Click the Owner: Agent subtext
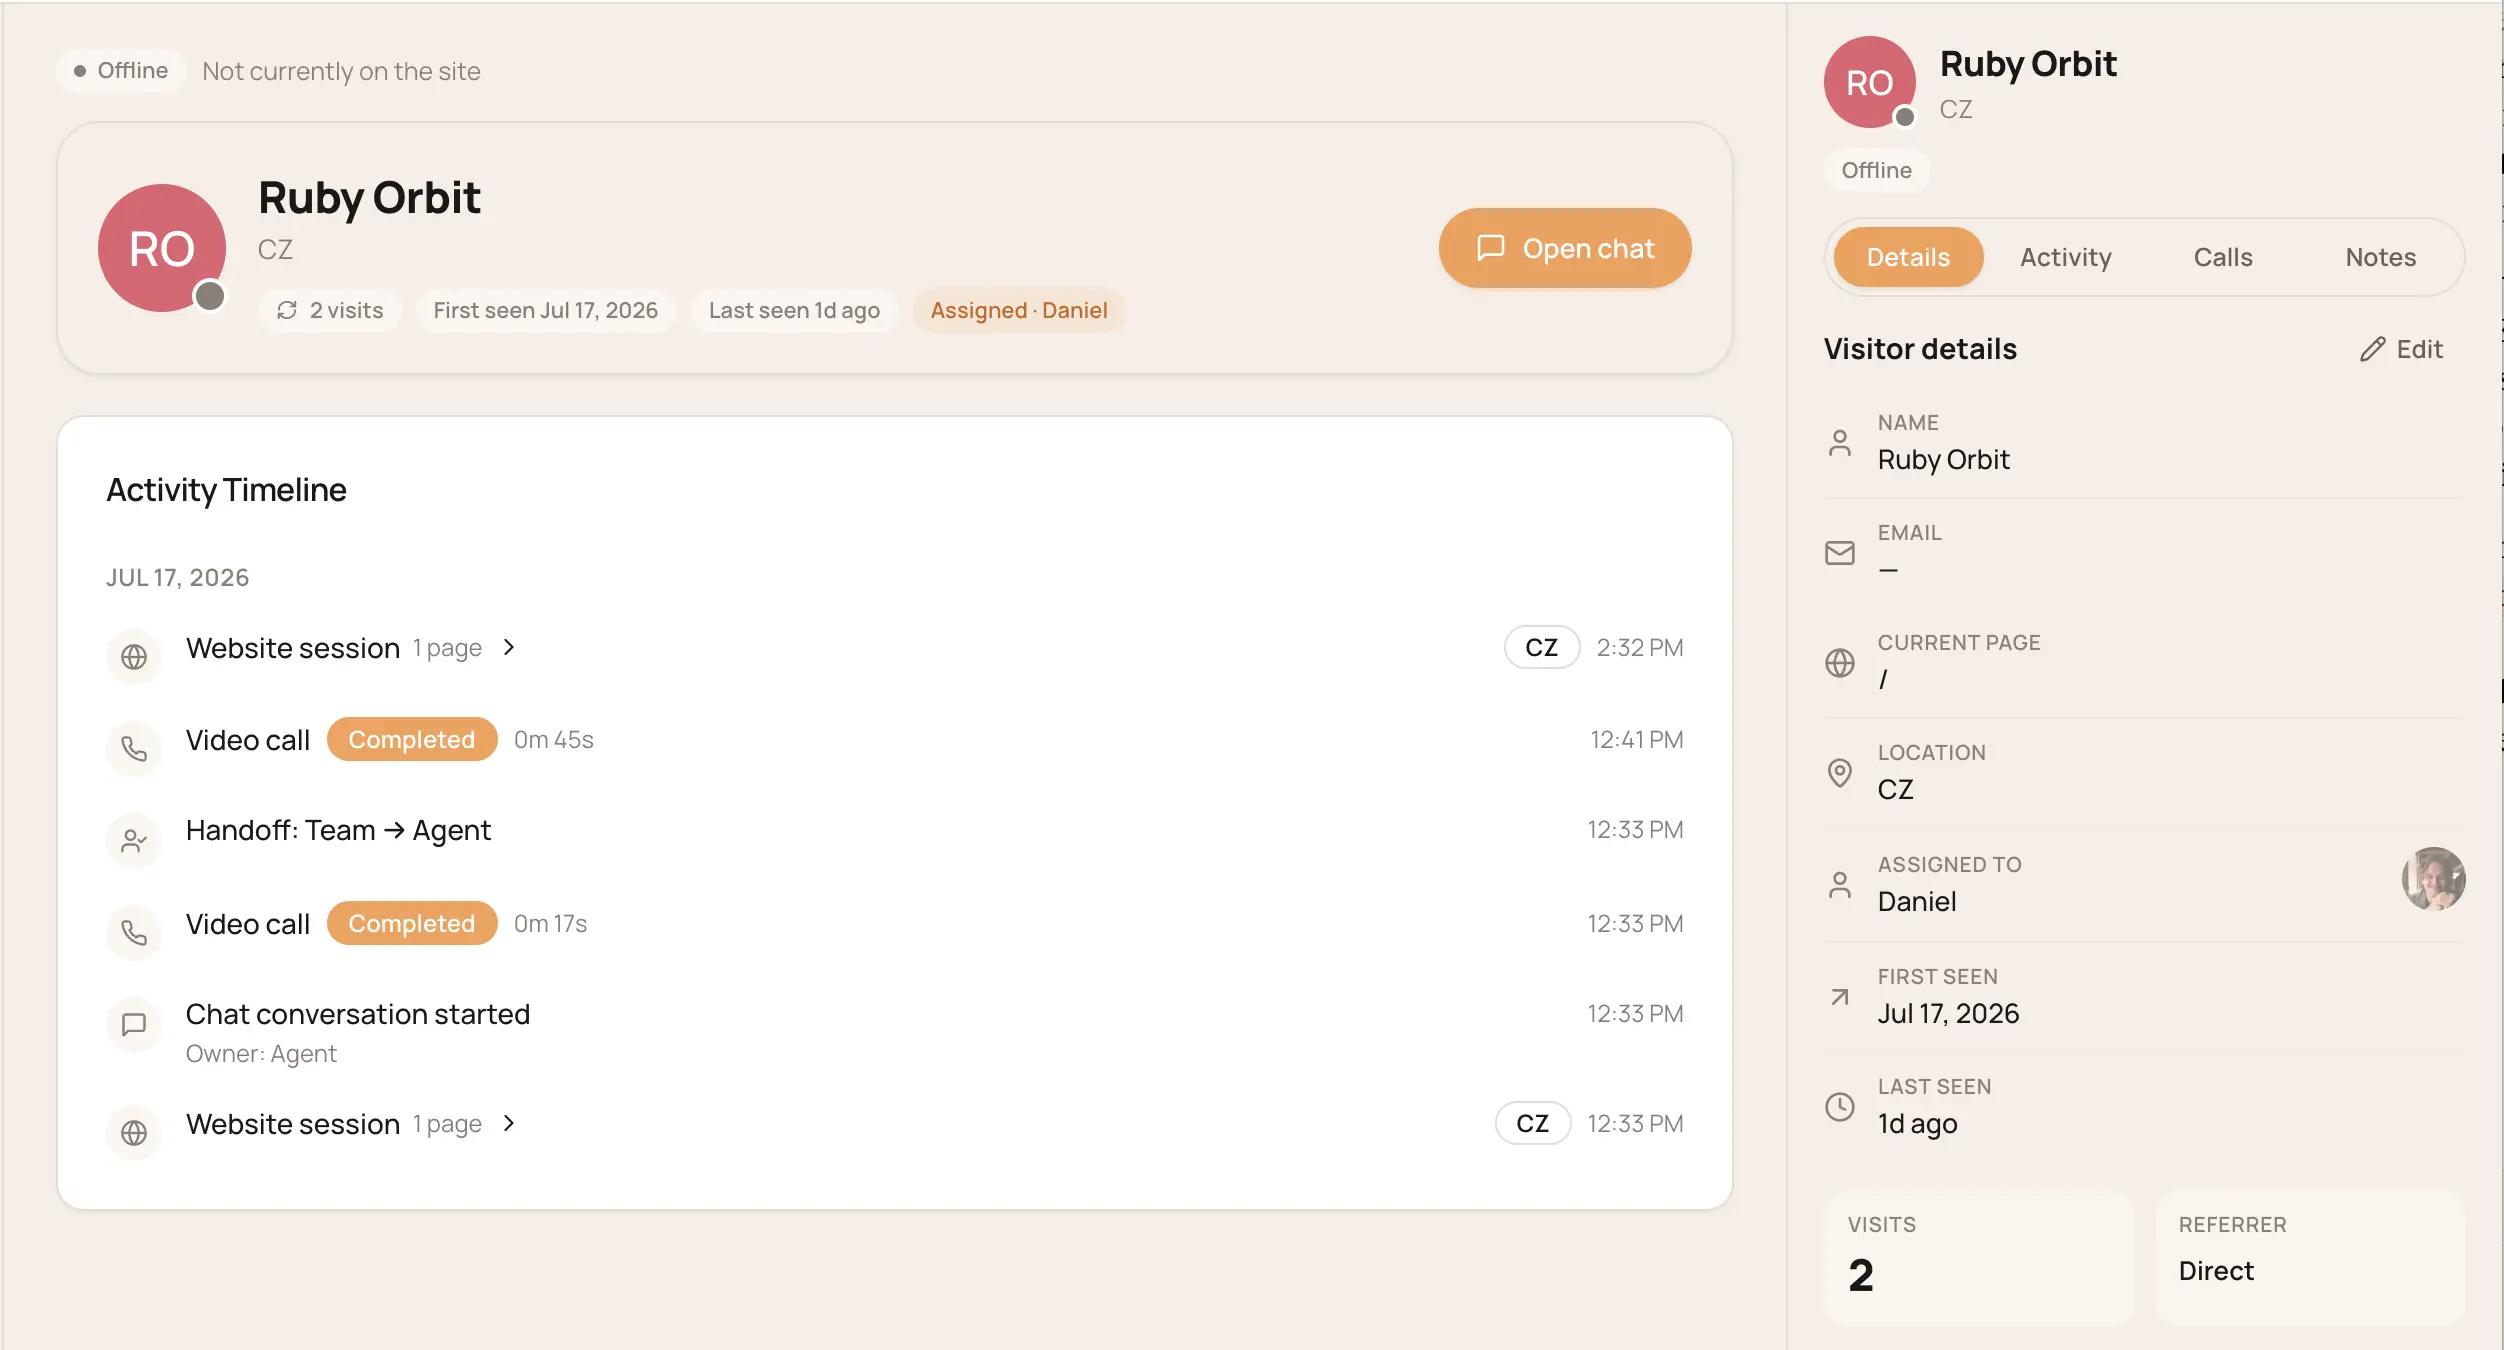This screenshot has height=1350, width=2504. click(x=261, y=1053)
